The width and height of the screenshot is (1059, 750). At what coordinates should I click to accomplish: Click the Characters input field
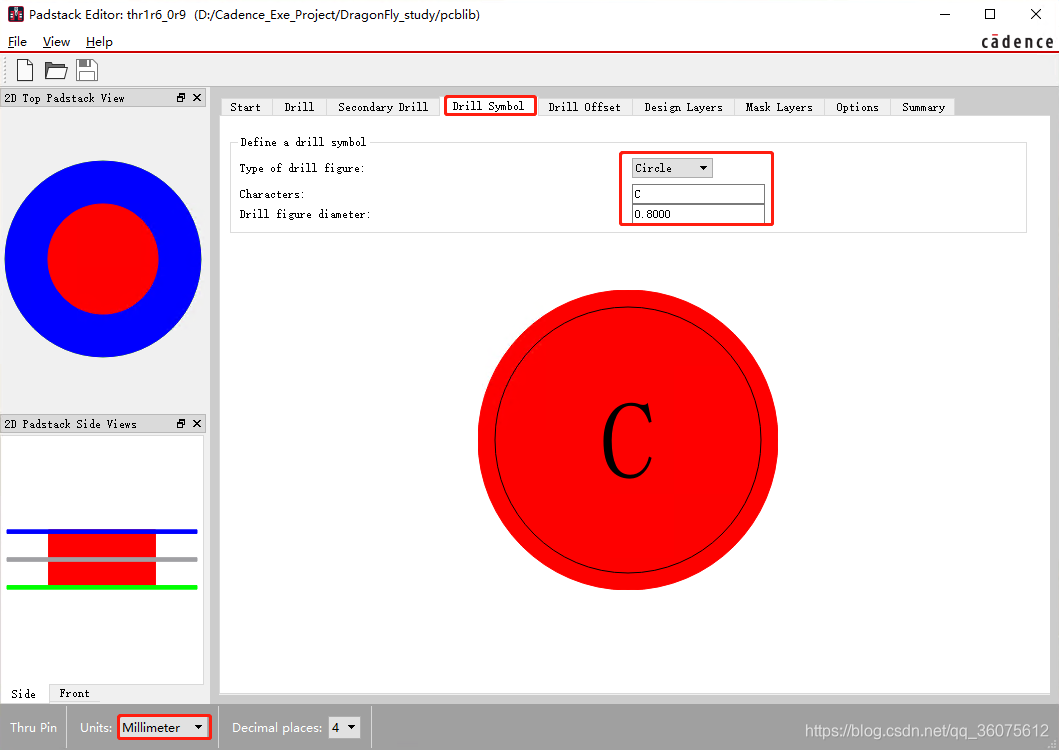coord(698,194)
